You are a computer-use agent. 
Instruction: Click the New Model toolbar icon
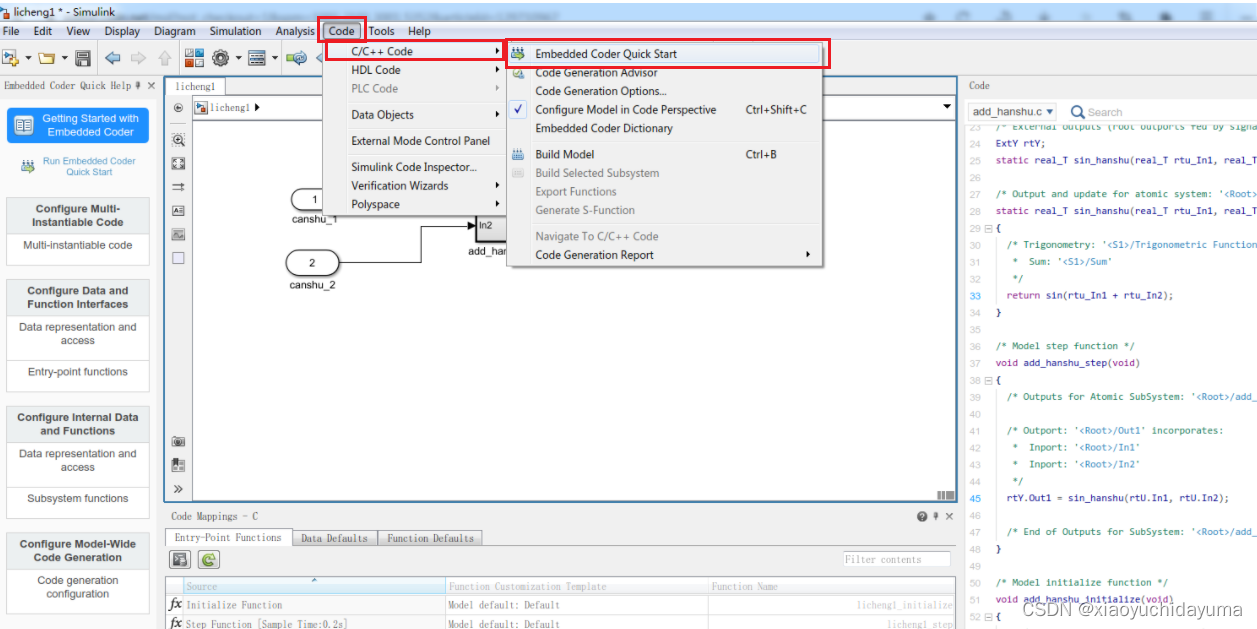coord(11,58)
